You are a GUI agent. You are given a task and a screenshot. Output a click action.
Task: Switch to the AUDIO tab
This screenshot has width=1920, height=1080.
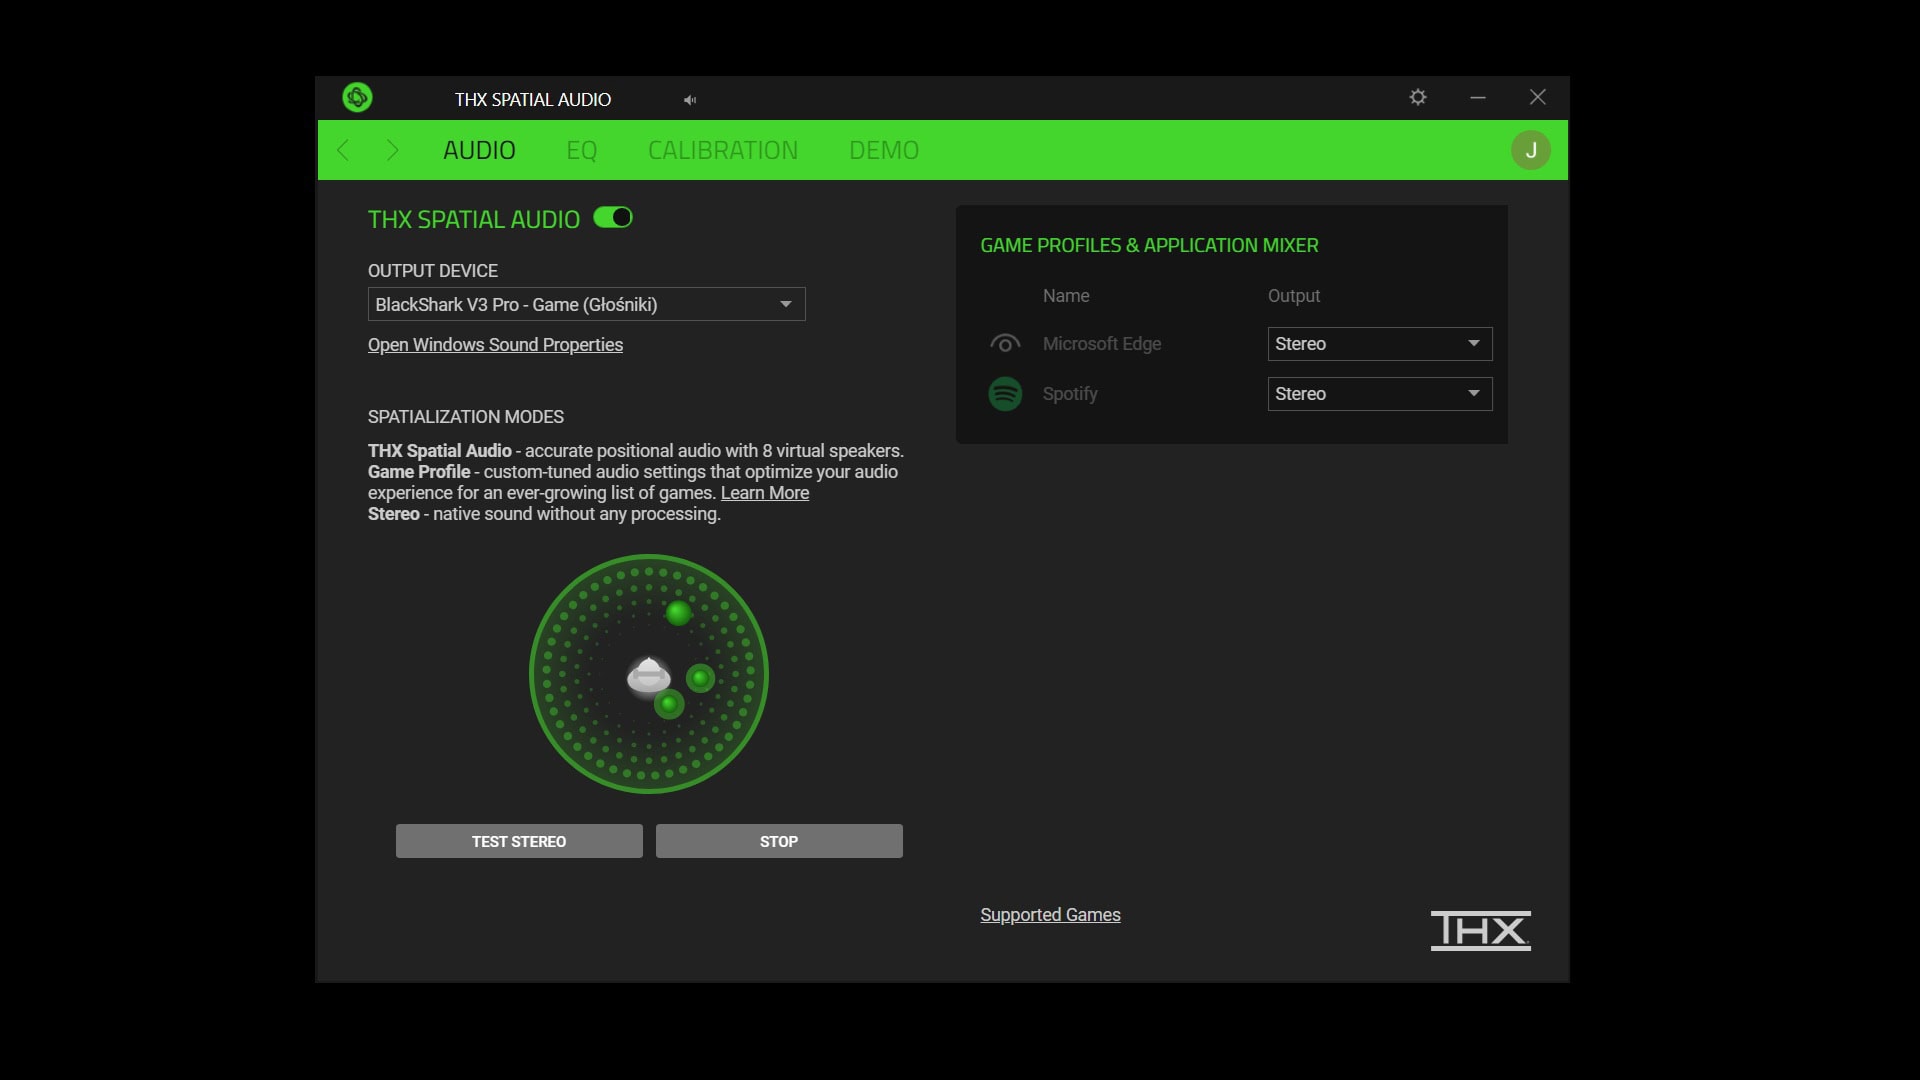(479, 150)
